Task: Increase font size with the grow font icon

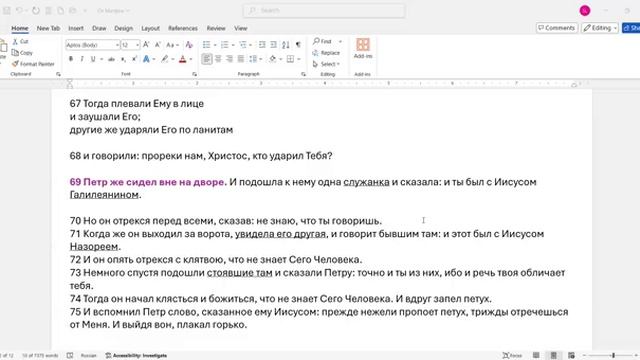Action: pyautogui.click(x=146, y=45)
